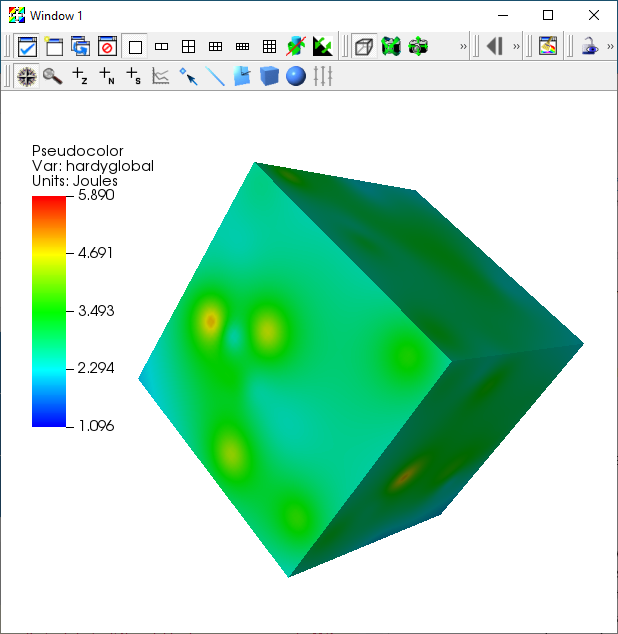Select the 2x4 window layout

[x=242, y=46]
